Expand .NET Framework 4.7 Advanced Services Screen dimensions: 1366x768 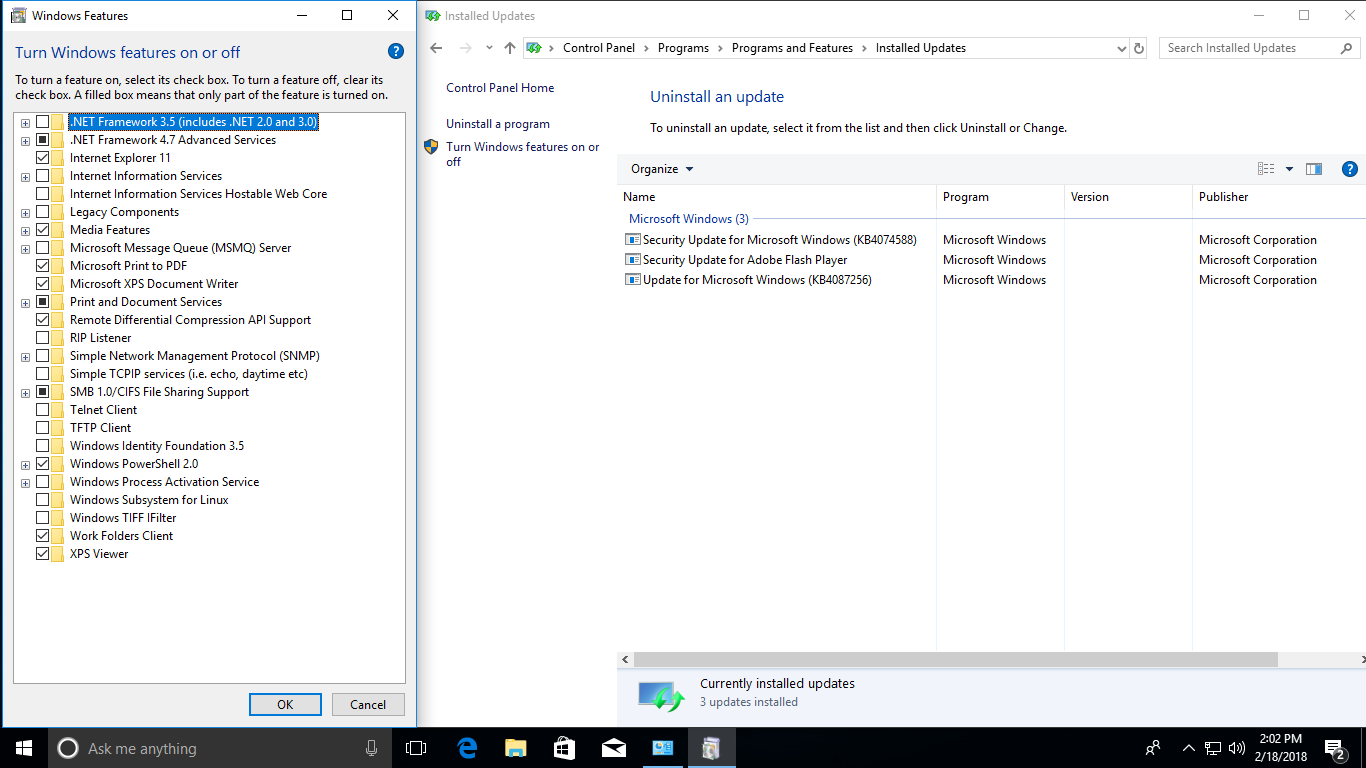tap(25, 141)
